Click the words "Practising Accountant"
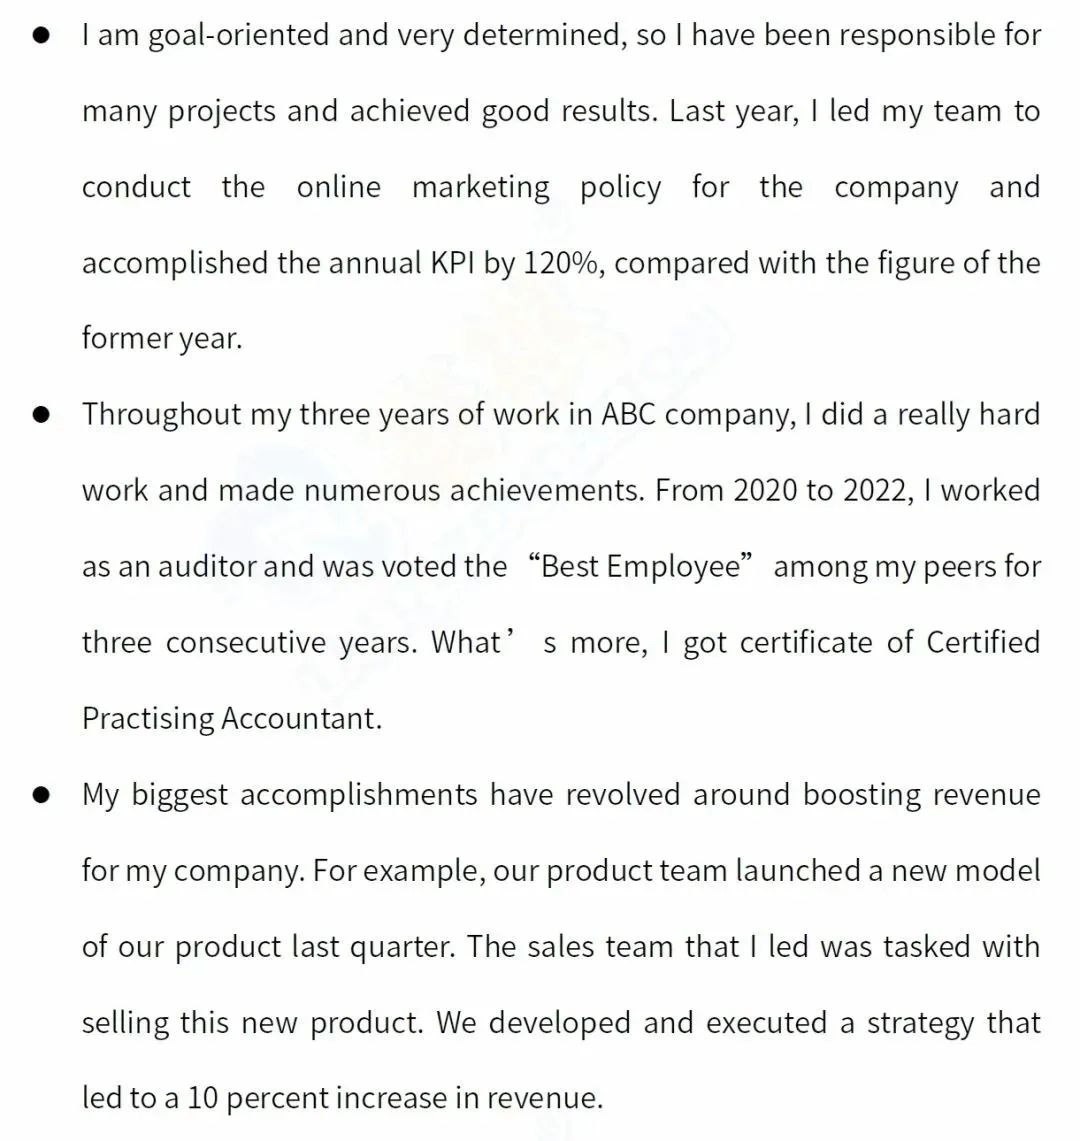This screenshot has width=1080, height=1141. point(231,719)
